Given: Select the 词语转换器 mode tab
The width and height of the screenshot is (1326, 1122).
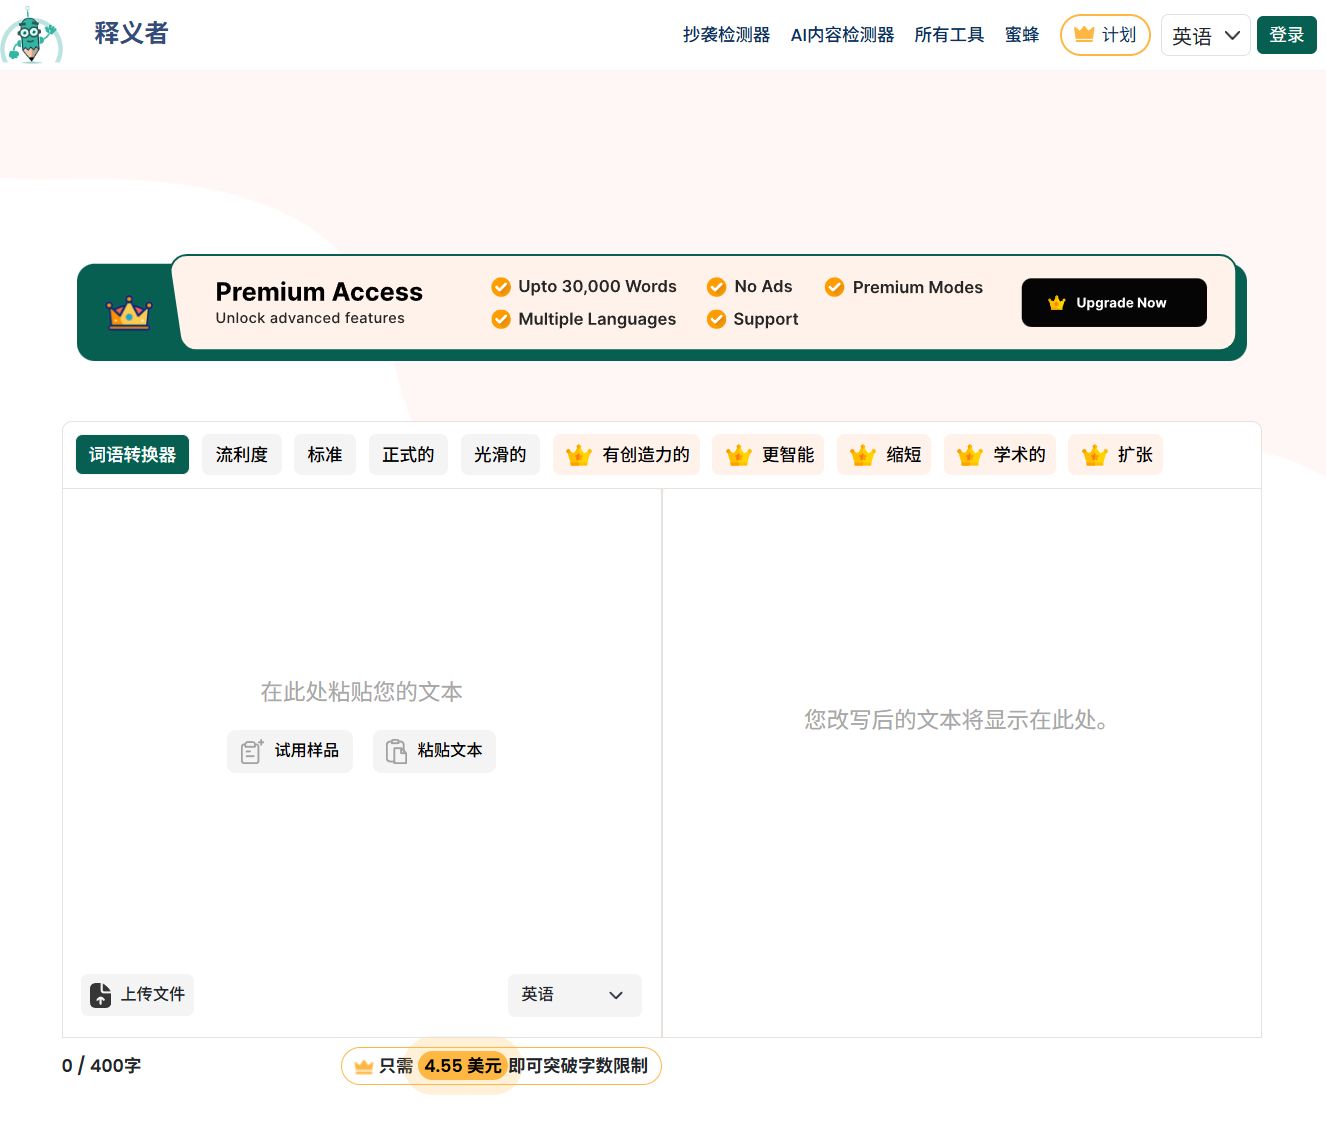Looking at the screenshot, I should (132, 455).
